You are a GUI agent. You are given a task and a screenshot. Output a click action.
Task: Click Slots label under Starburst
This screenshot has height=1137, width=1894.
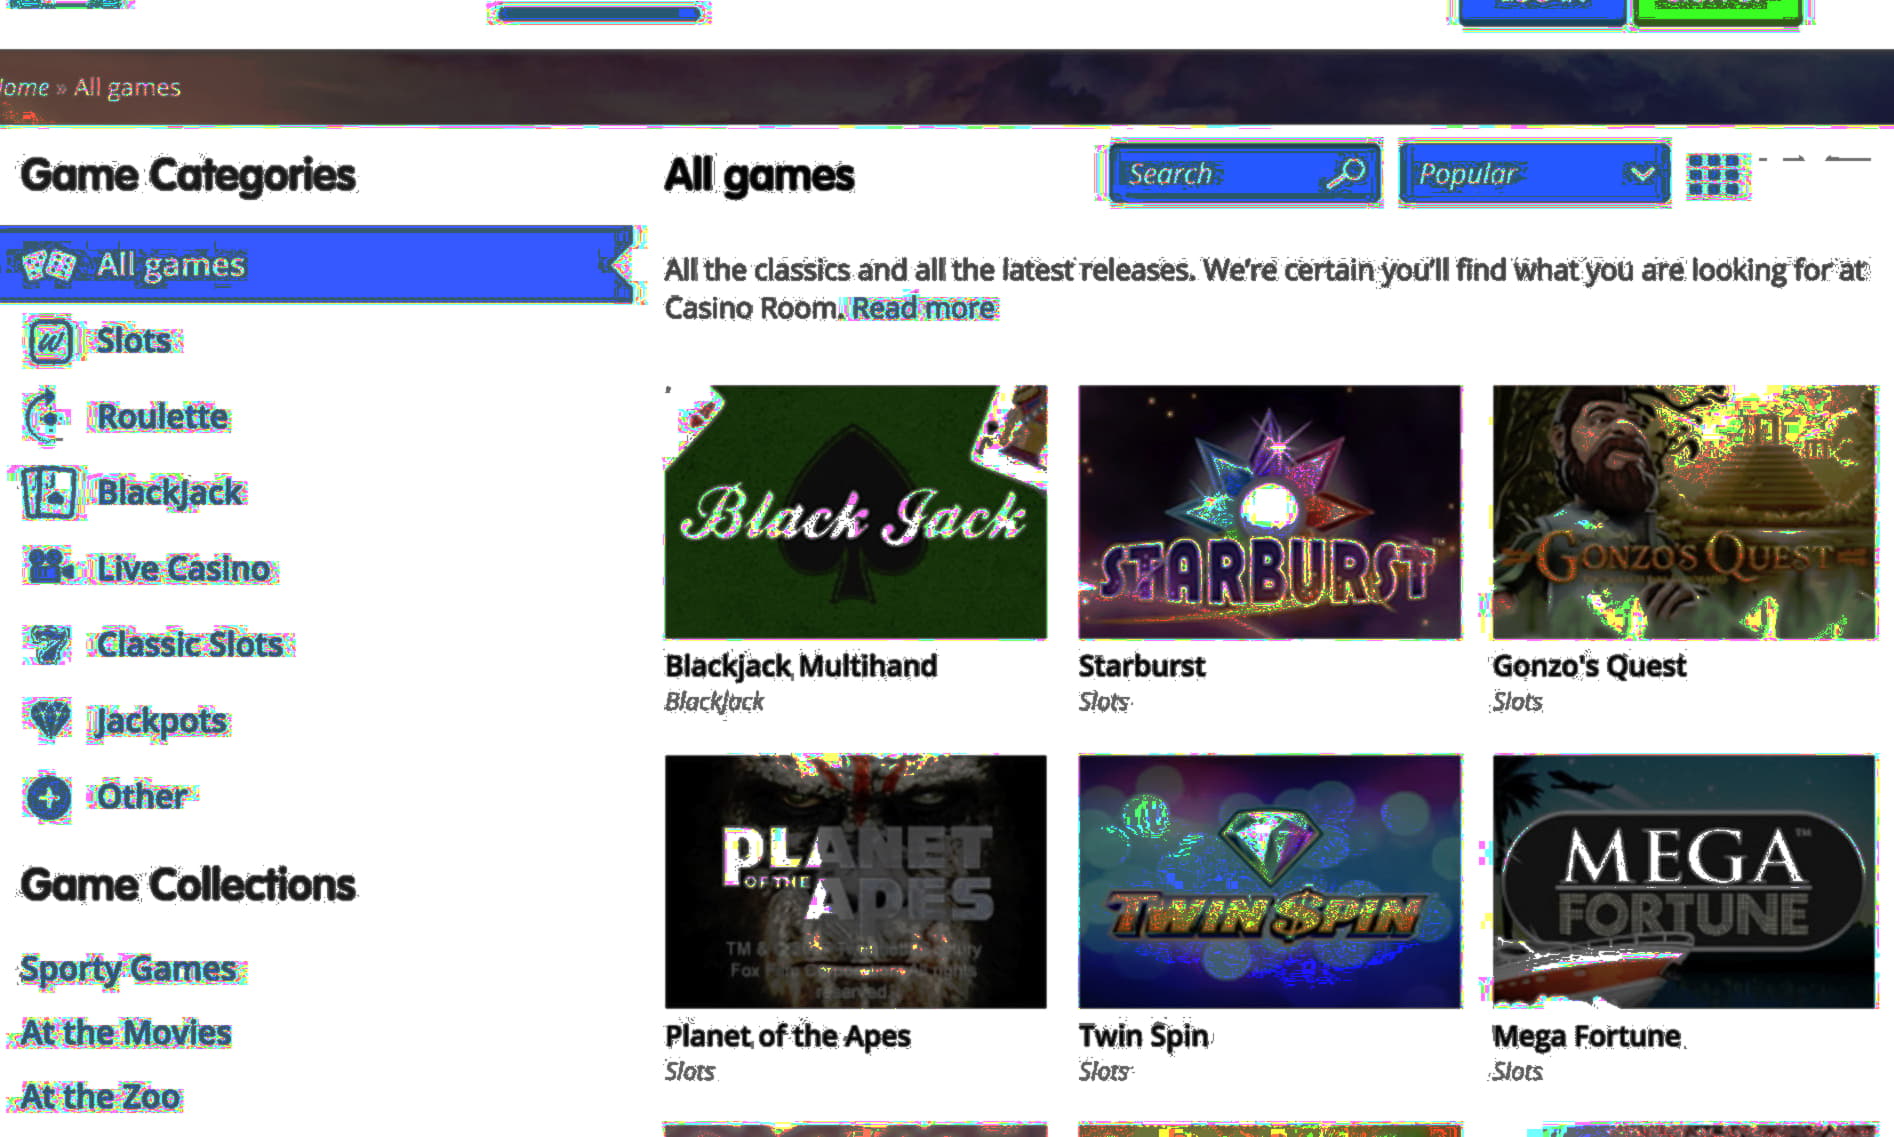pyautogui.click(x=1104, y=702)
